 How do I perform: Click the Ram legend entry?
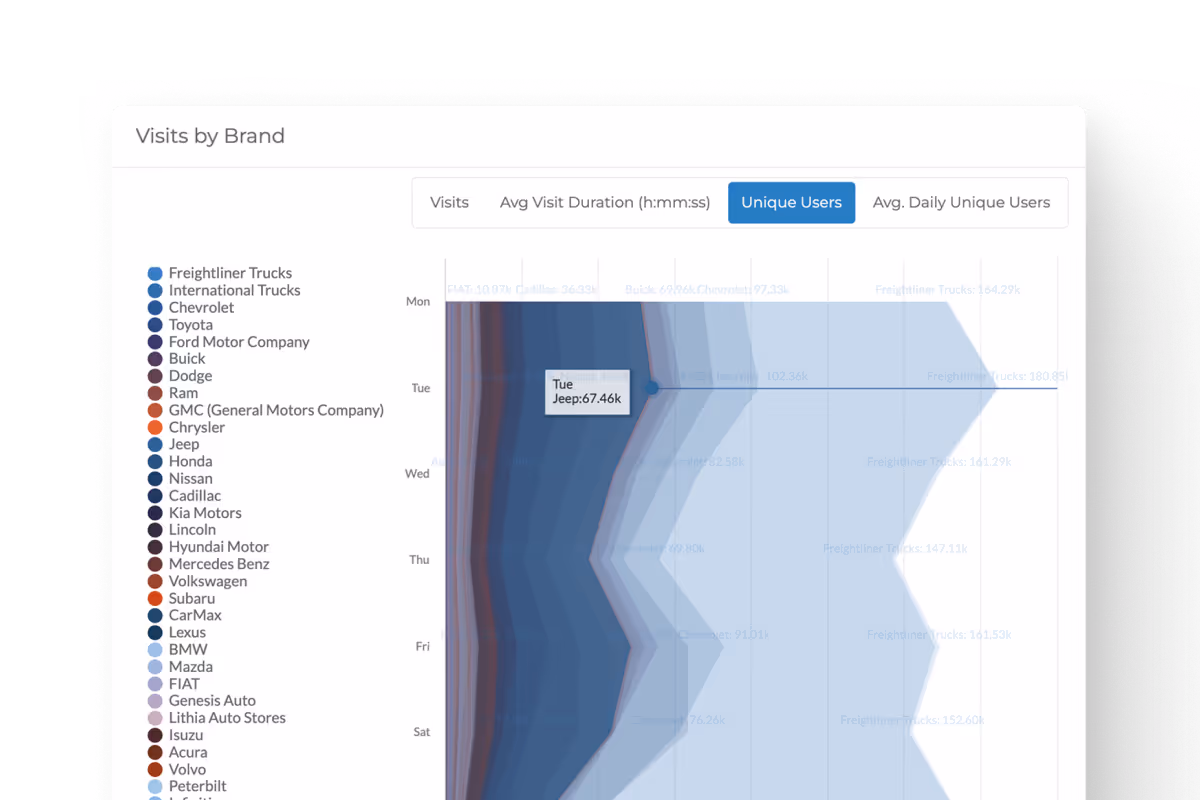(x=173, y=393)
